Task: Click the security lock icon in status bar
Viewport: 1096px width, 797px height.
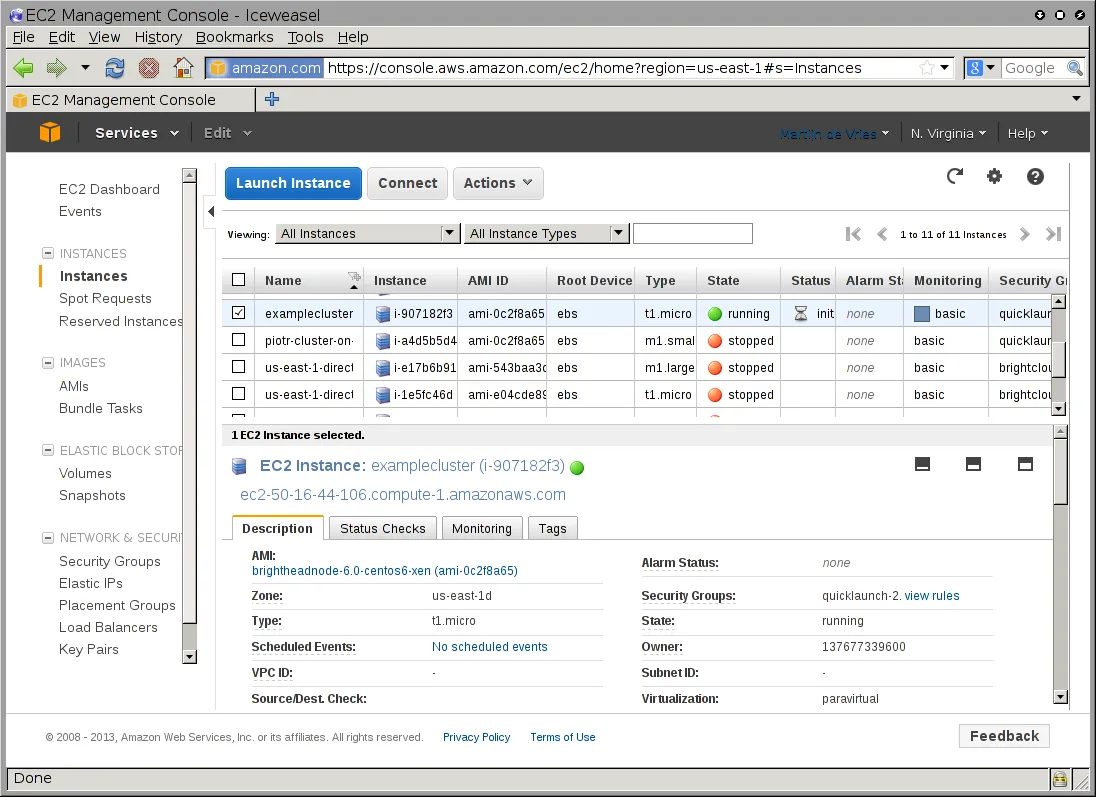Action: pos(1060,778)
